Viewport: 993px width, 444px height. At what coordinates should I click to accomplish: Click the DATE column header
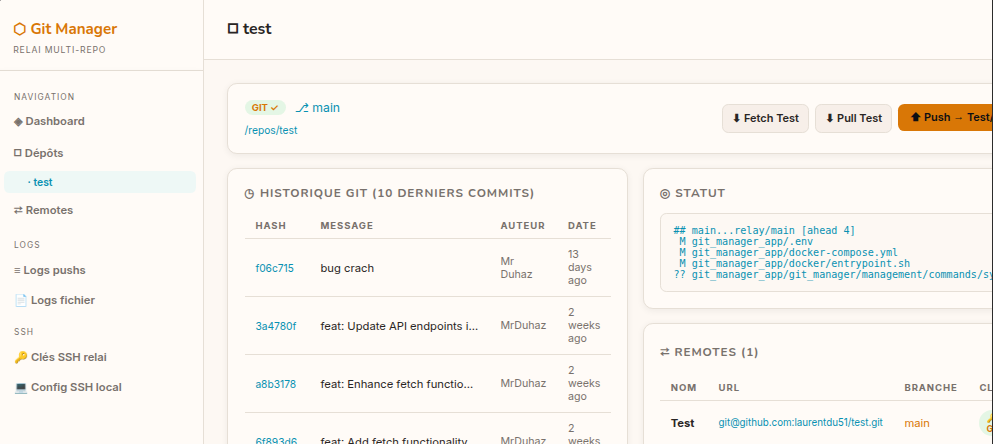point(582,225)
